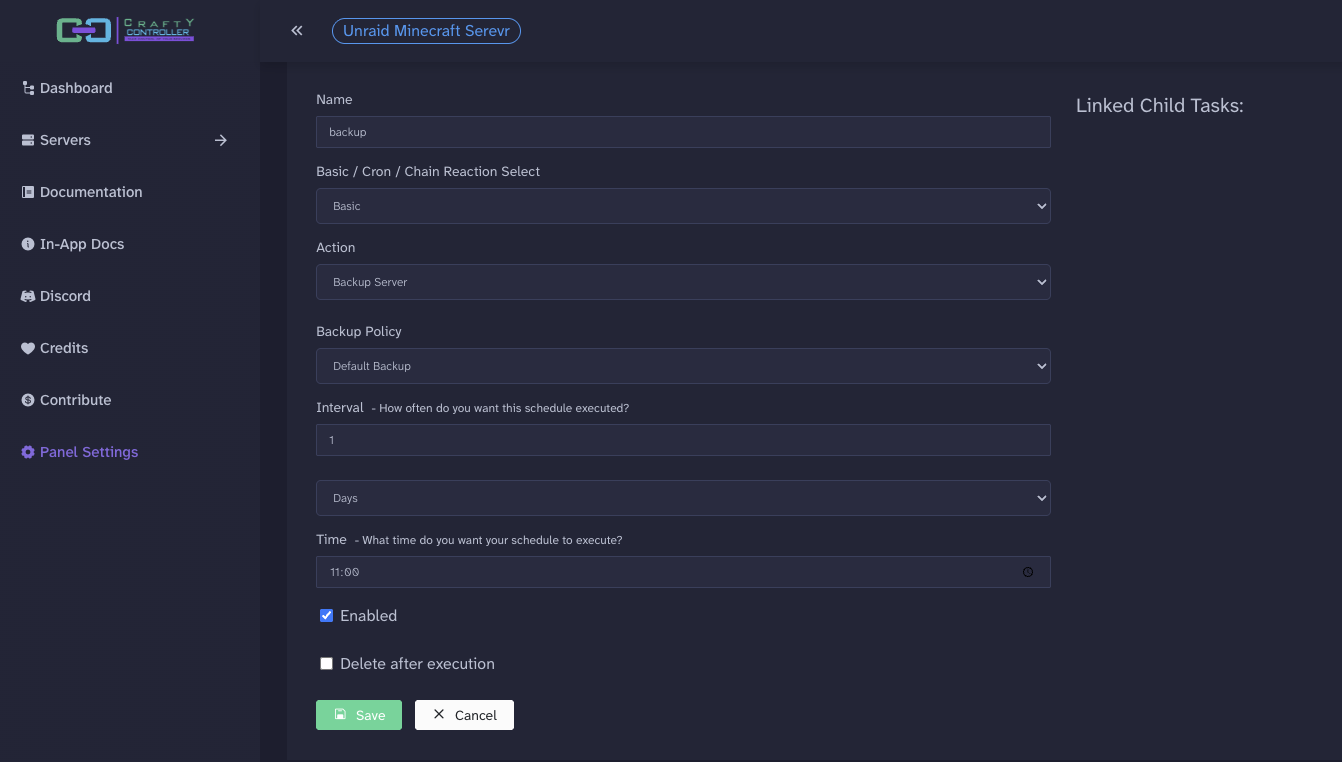Open Servers menu item
The height and width of the screenshot is (762, 1342).
[x=65, y=140]
